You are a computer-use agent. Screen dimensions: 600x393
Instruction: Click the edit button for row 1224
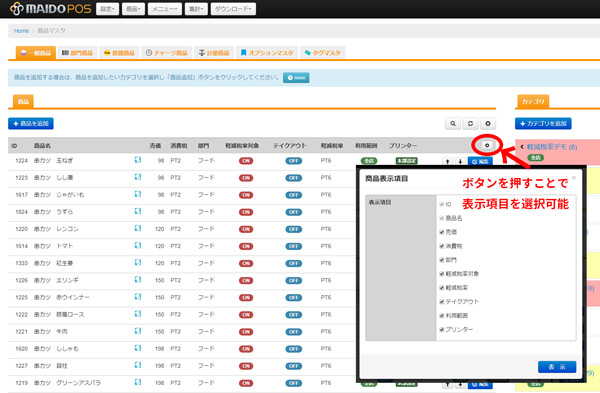pyautogui.click(x=480, y=161)
